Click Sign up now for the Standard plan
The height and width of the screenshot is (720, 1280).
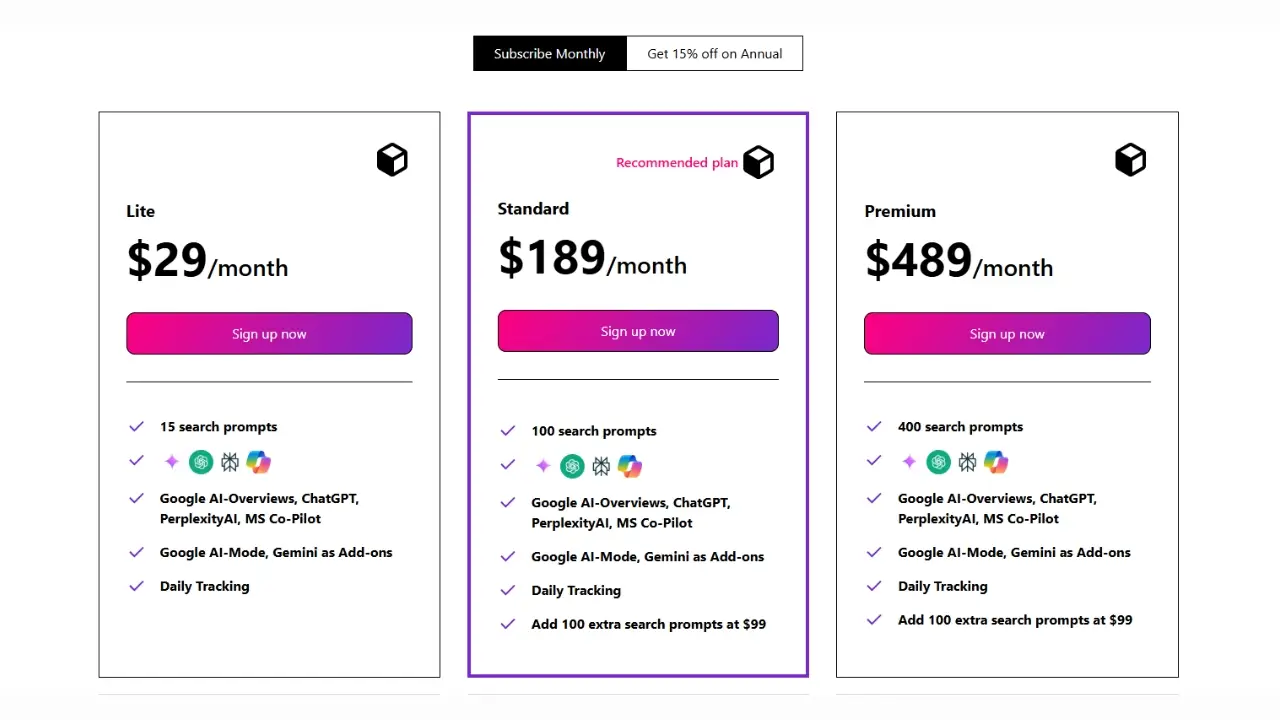click(638, 330)
